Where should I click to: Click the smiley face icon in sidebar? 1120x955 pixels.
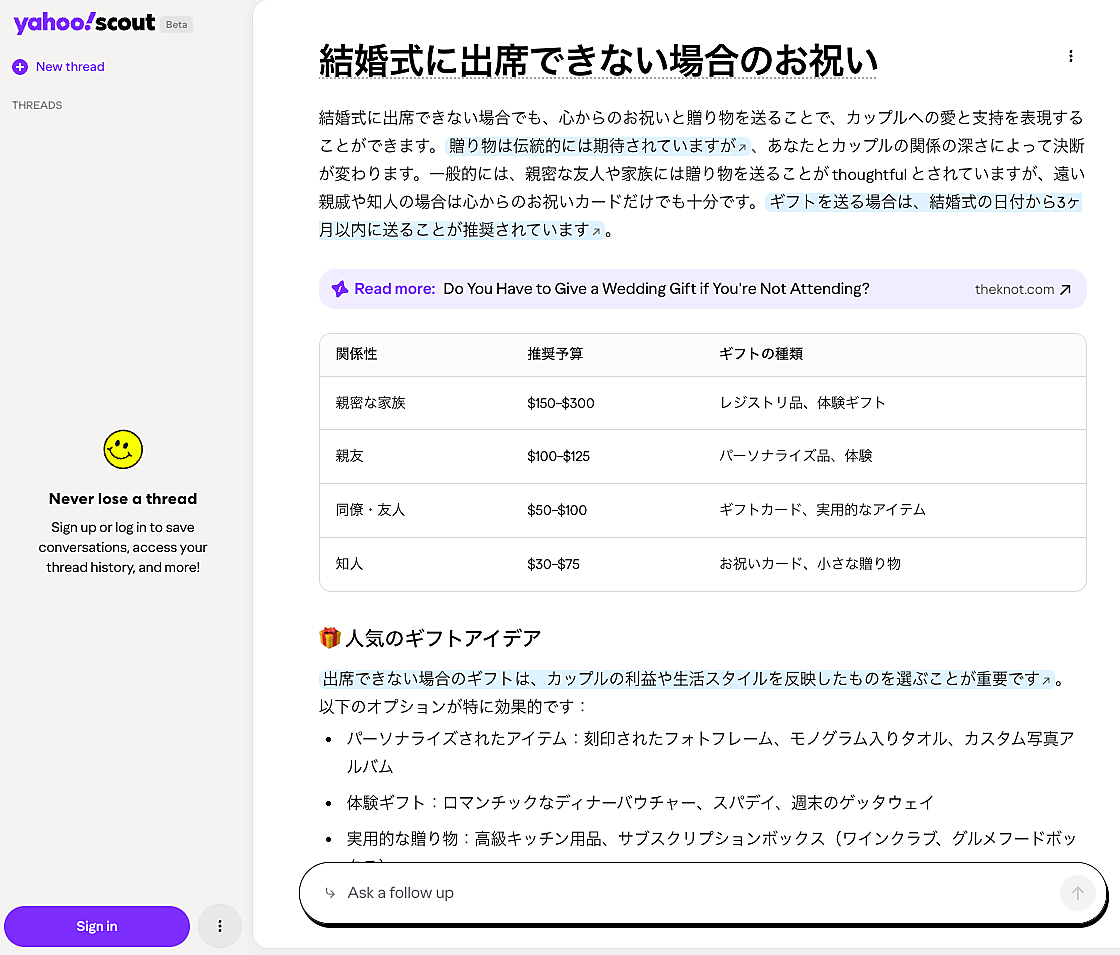click(x=123, y=450)
